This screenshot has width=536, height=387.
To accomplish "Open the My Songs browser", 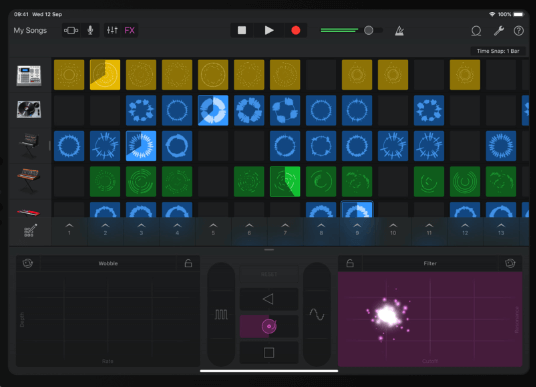I will point(30,30).
